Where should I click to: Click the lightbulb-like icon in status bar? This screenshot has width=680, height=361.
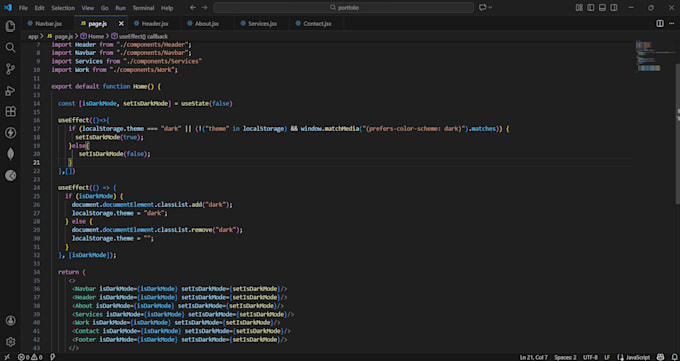click(x=52, y=357)
